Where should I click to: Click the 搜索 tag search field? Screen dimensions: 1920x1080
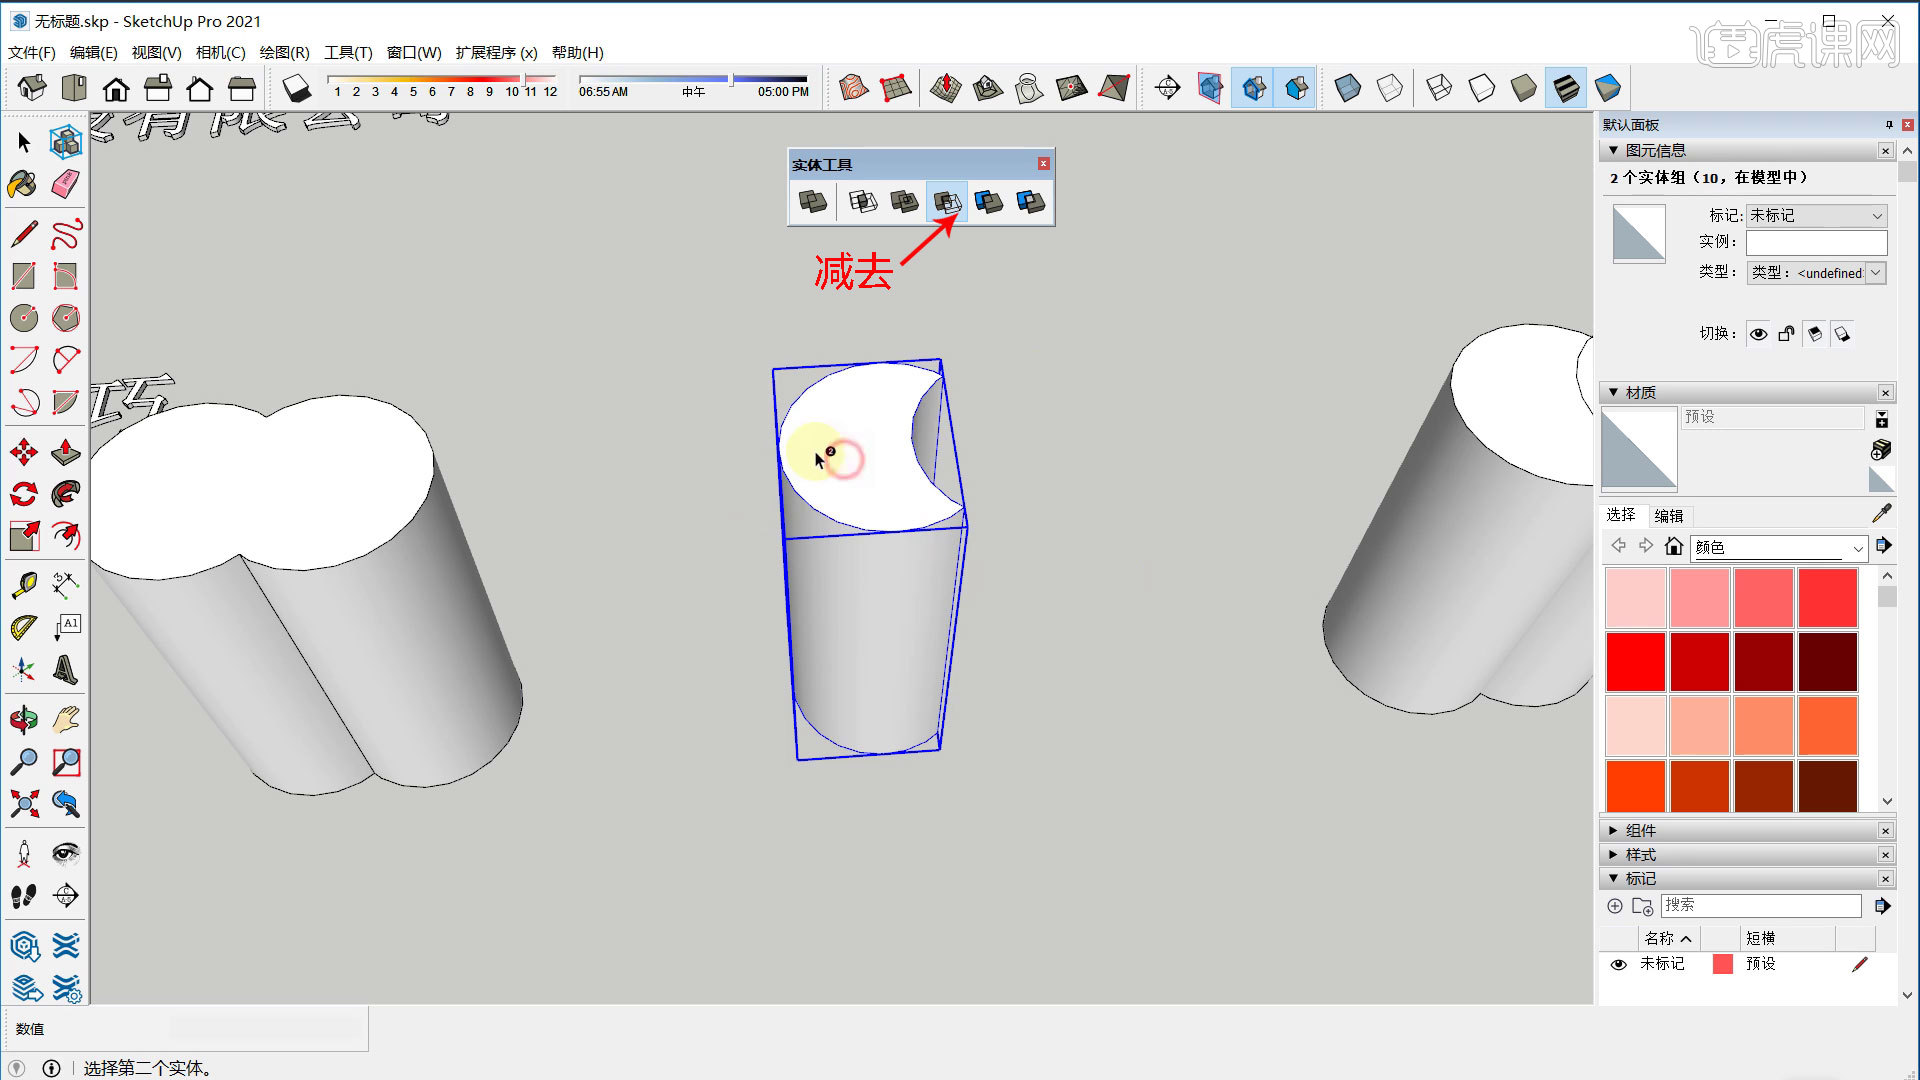(x=1761, y=905)
